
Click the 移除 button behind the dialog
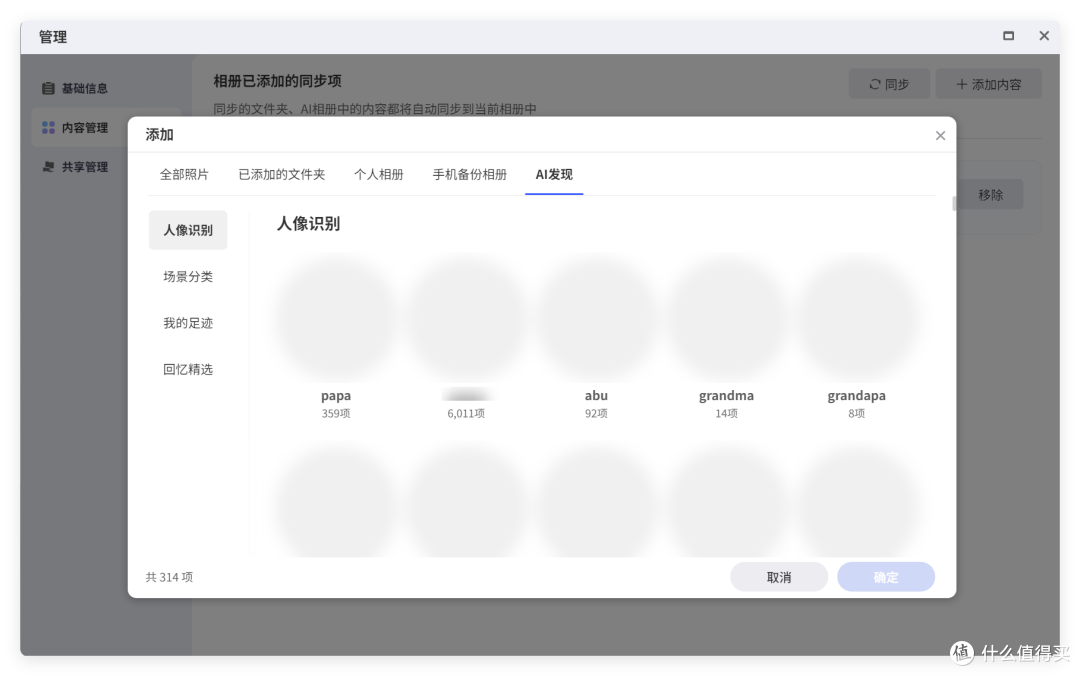[x=990, y=195]
